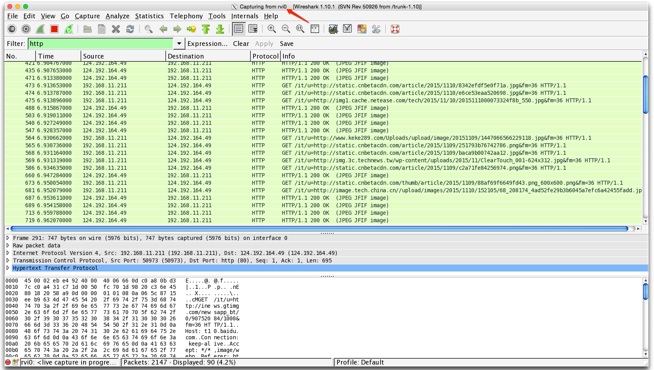Open the Edit menu
The height and width of the screenshot is (370, 654).
coord(29,16)
